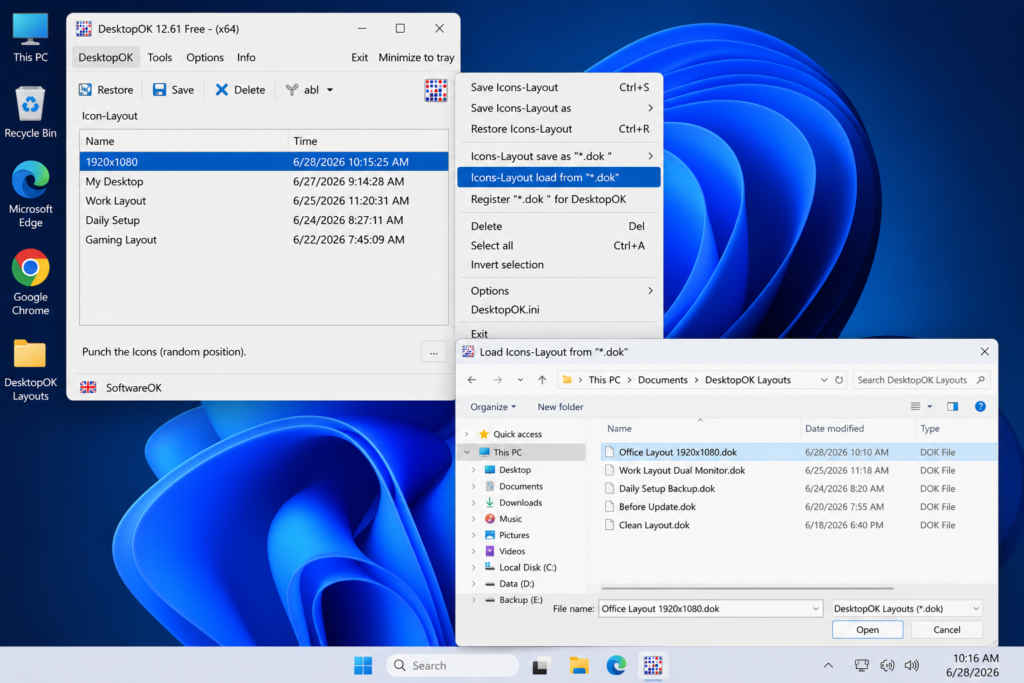1024x683 pixels.
Task: Open File Explorer from the taskbar
Action: point(579,665)
